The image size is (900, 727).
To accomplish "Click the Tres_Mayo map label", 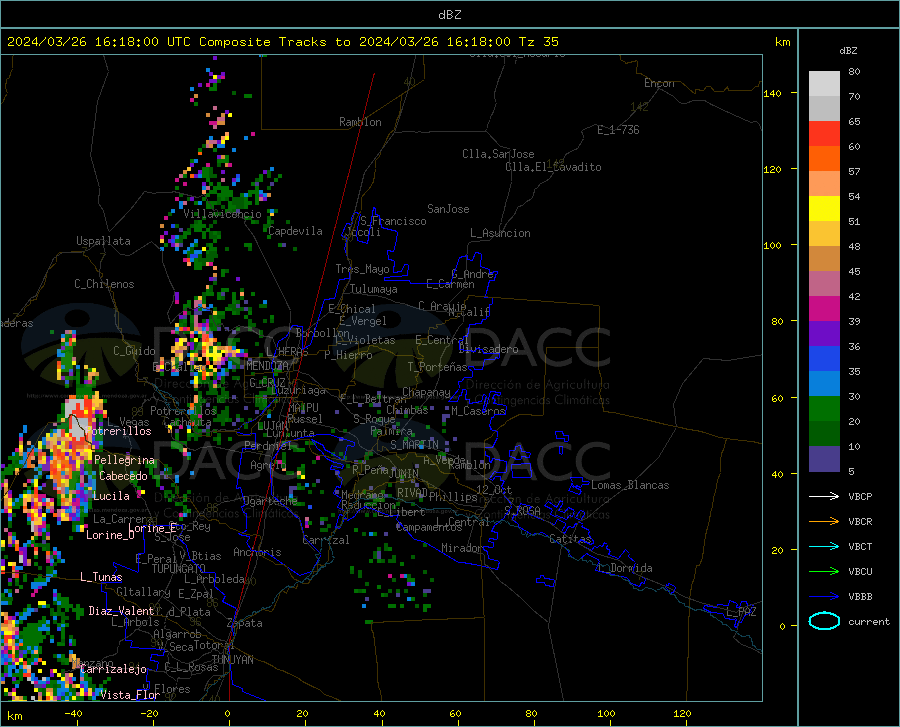I will pos(362,269).
